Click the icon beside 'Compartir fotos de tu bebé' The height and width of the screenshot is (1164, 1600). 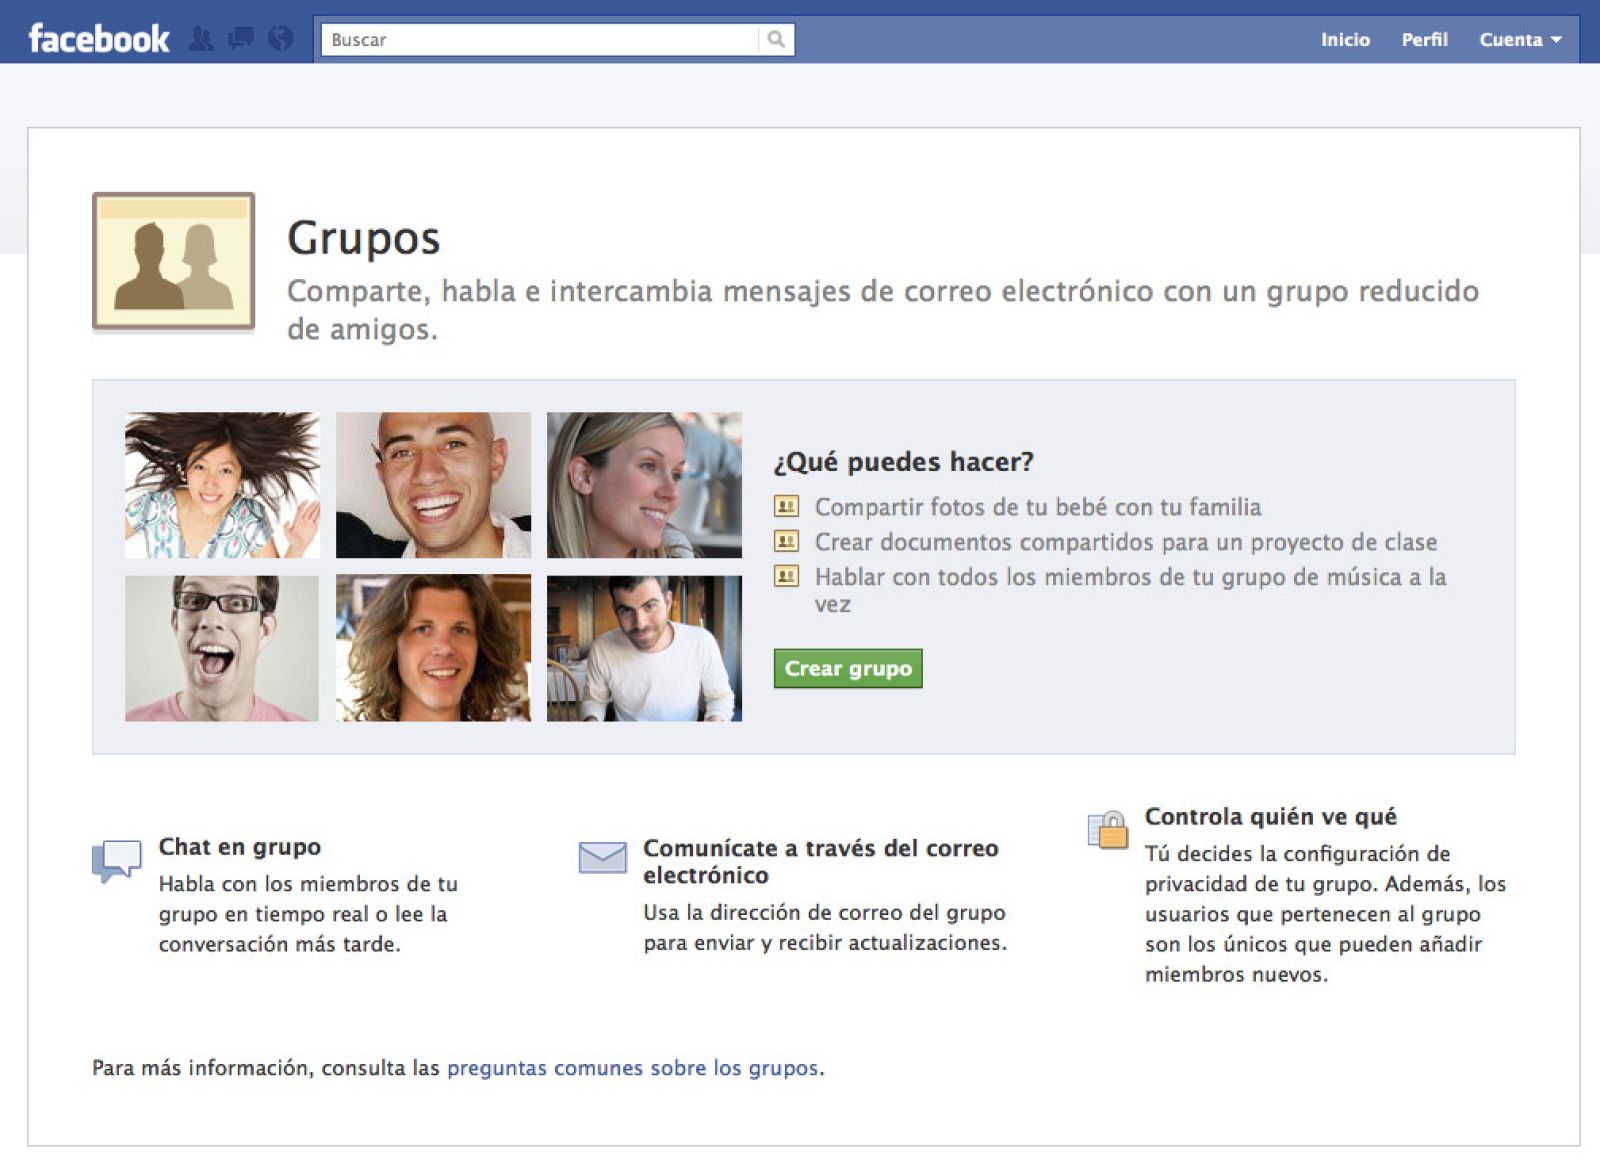coord(786,507)
